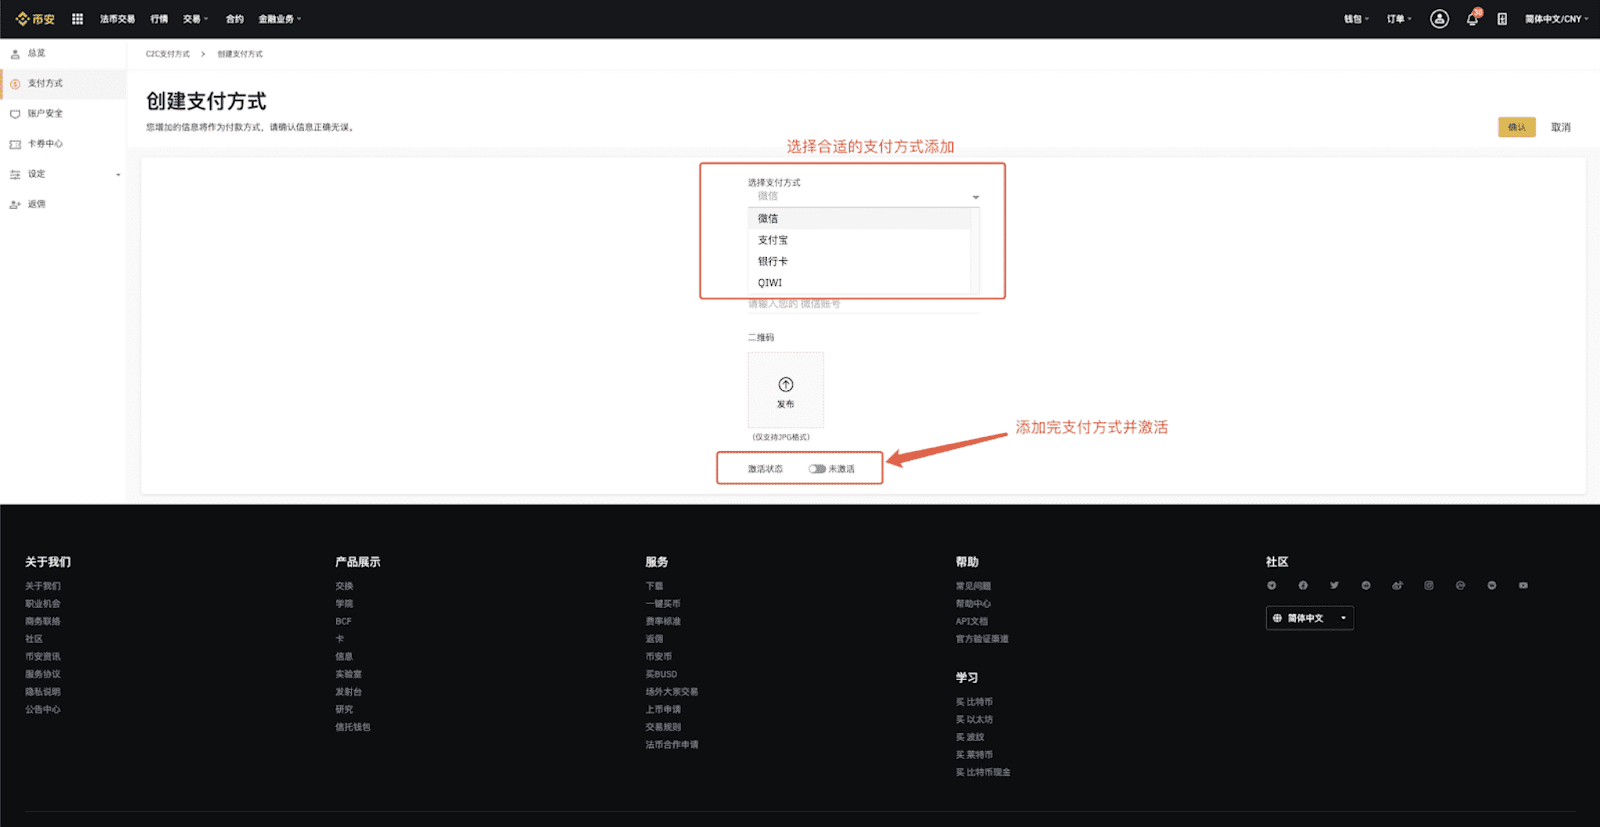
Task: Click the 卡券中心 ticket icon in the sidebar
Action: (15, 144)
